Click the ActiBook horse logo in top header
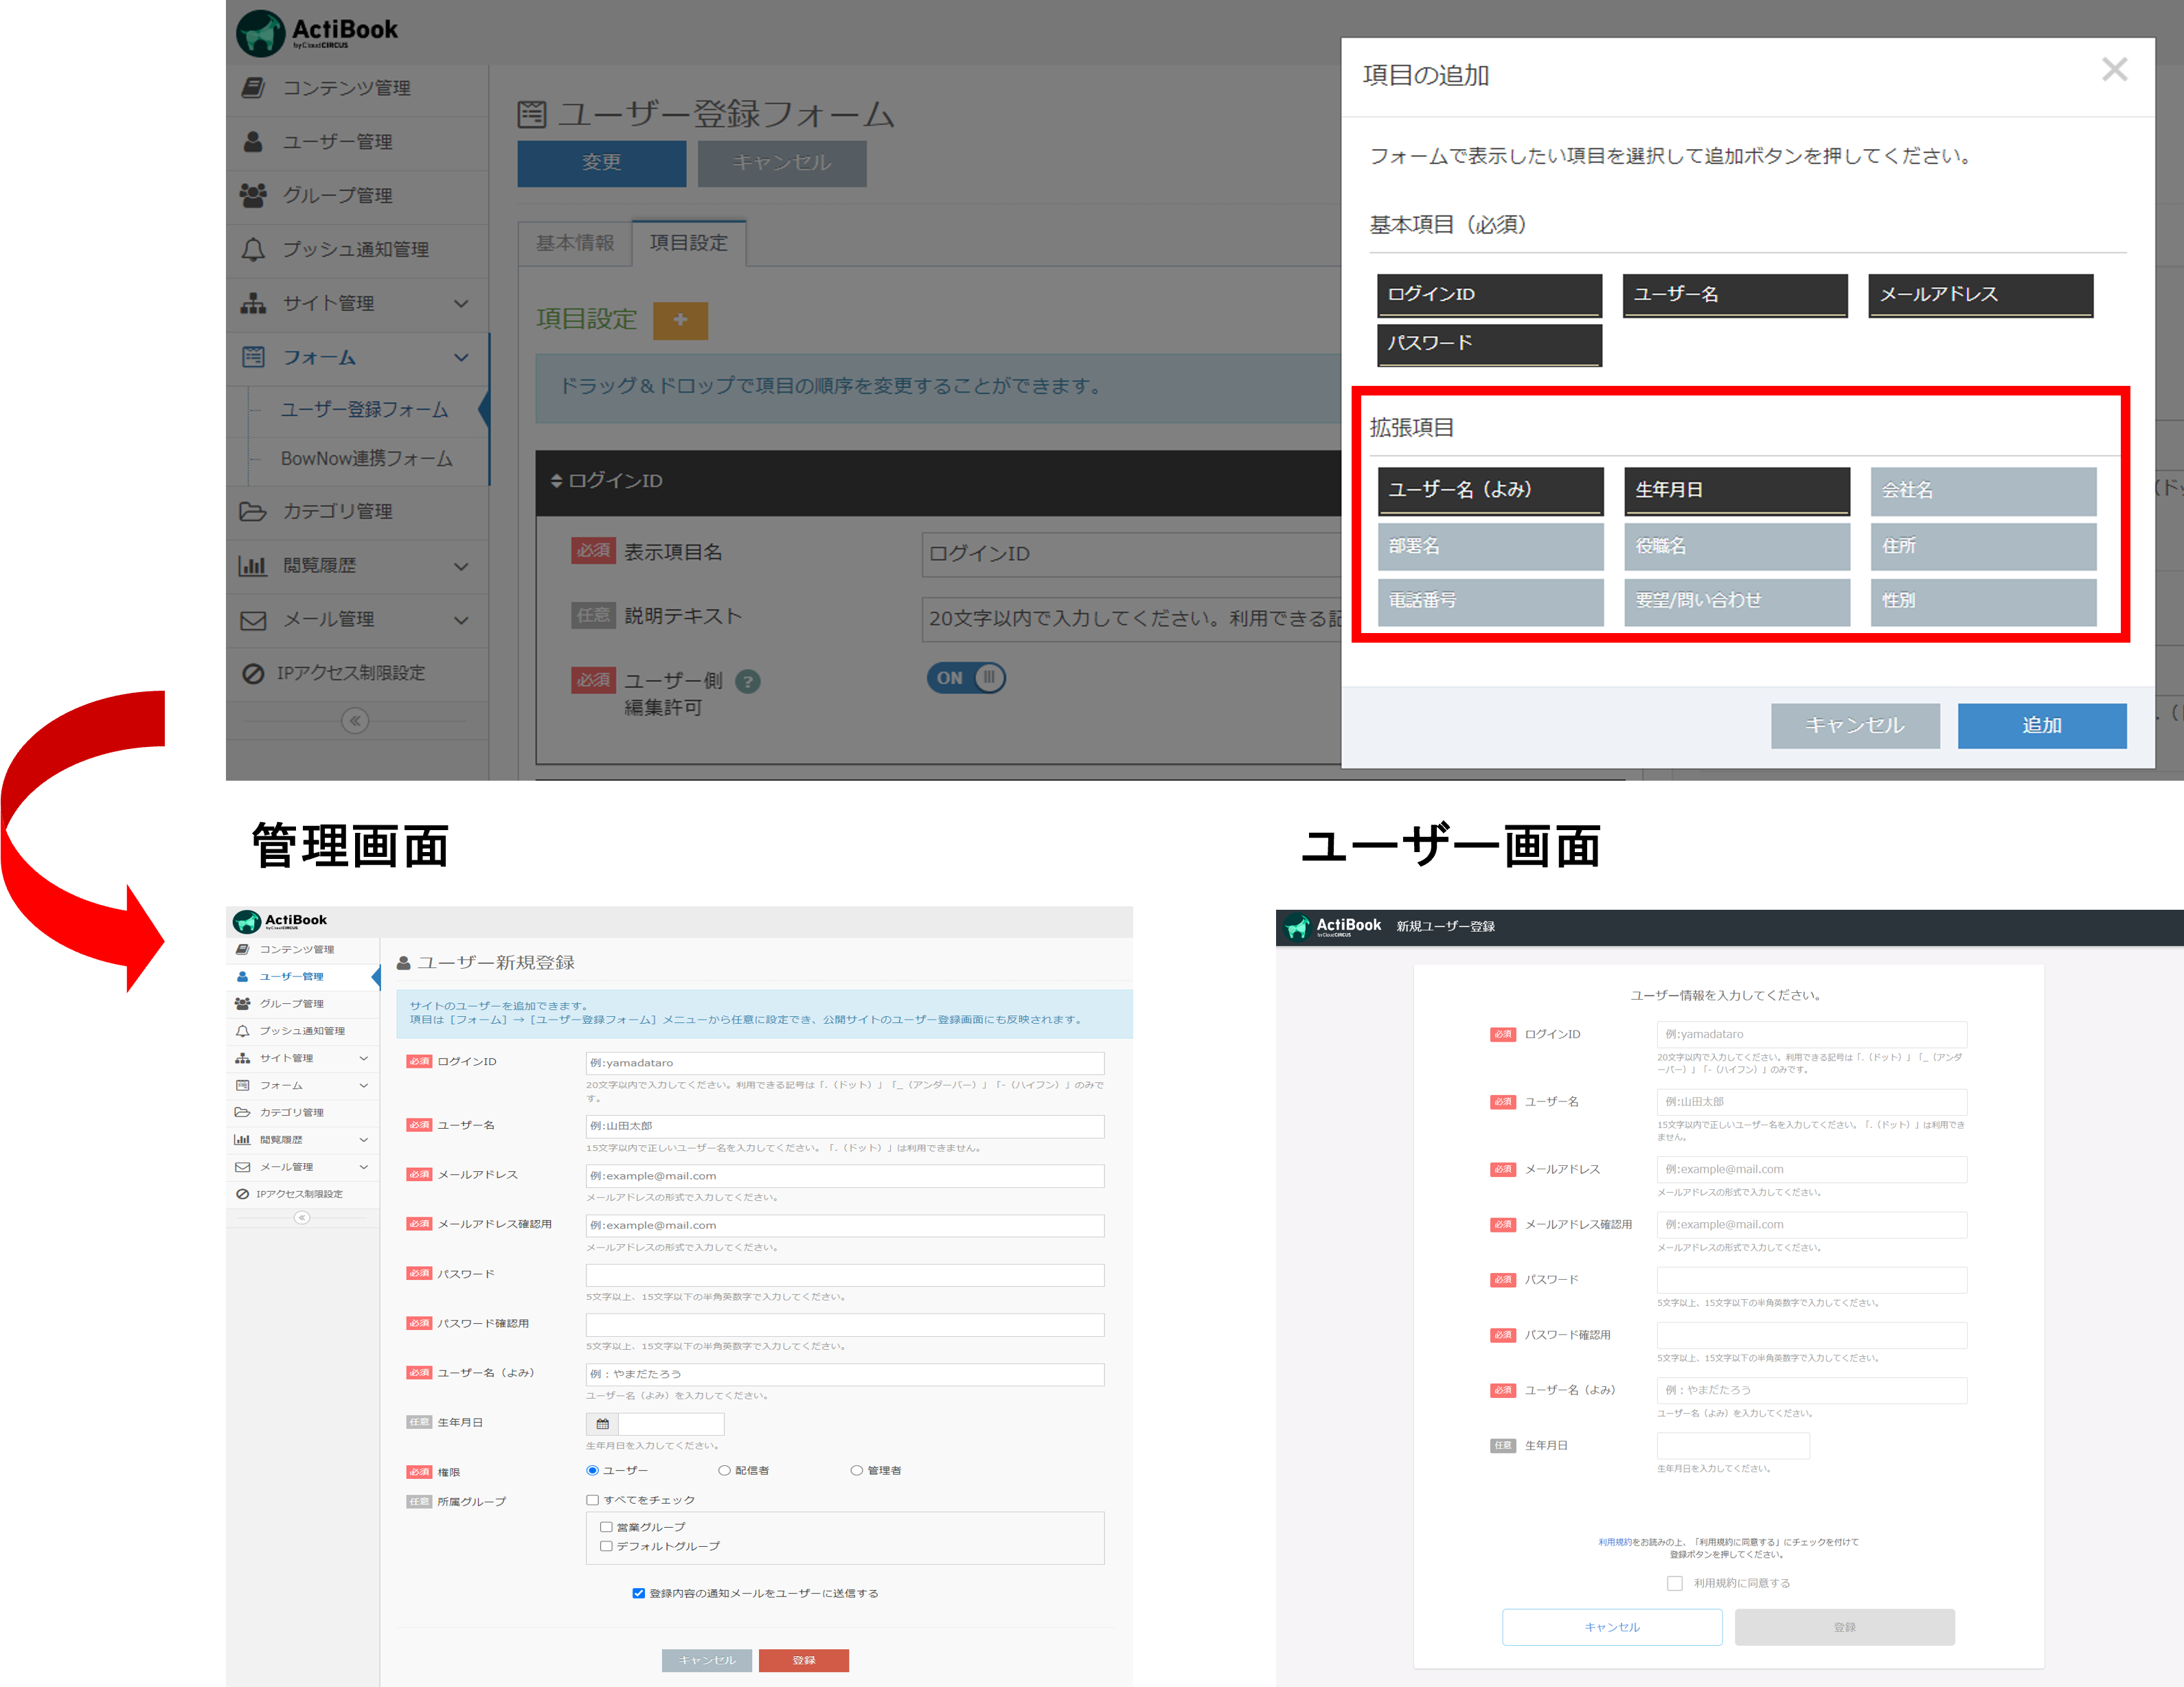The image size is (2184, 1687). [x=261, y=33]
